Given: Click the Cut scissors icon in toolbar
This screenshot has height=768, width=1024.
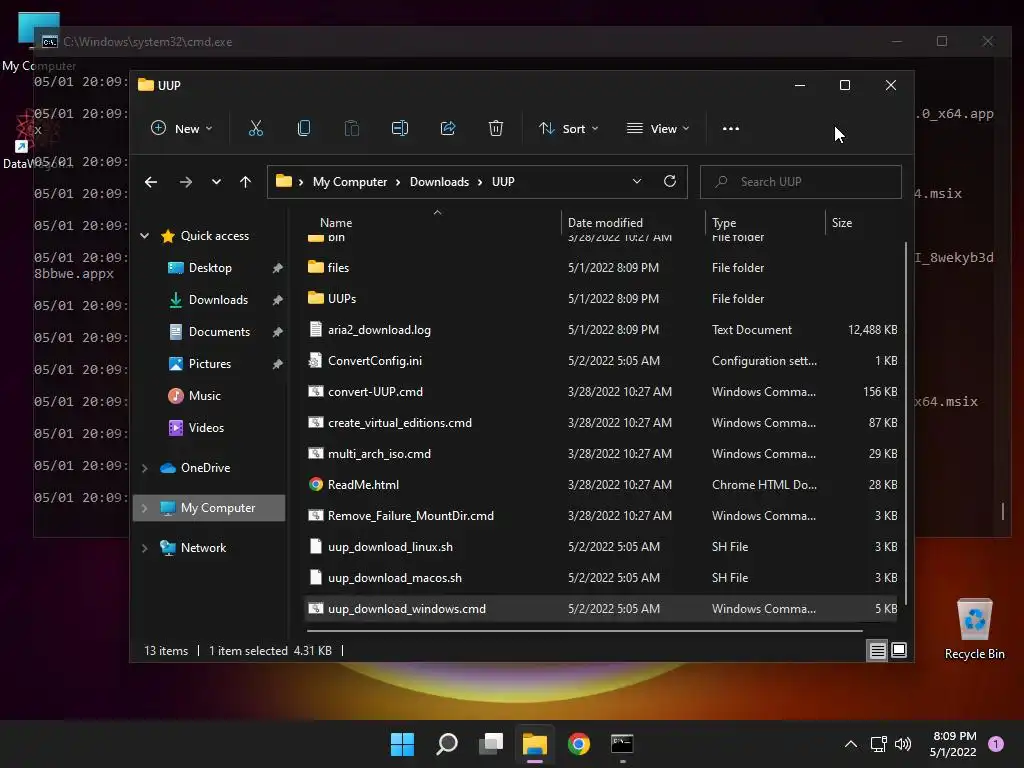Looking at the screenshot, I should coord(255,129).
